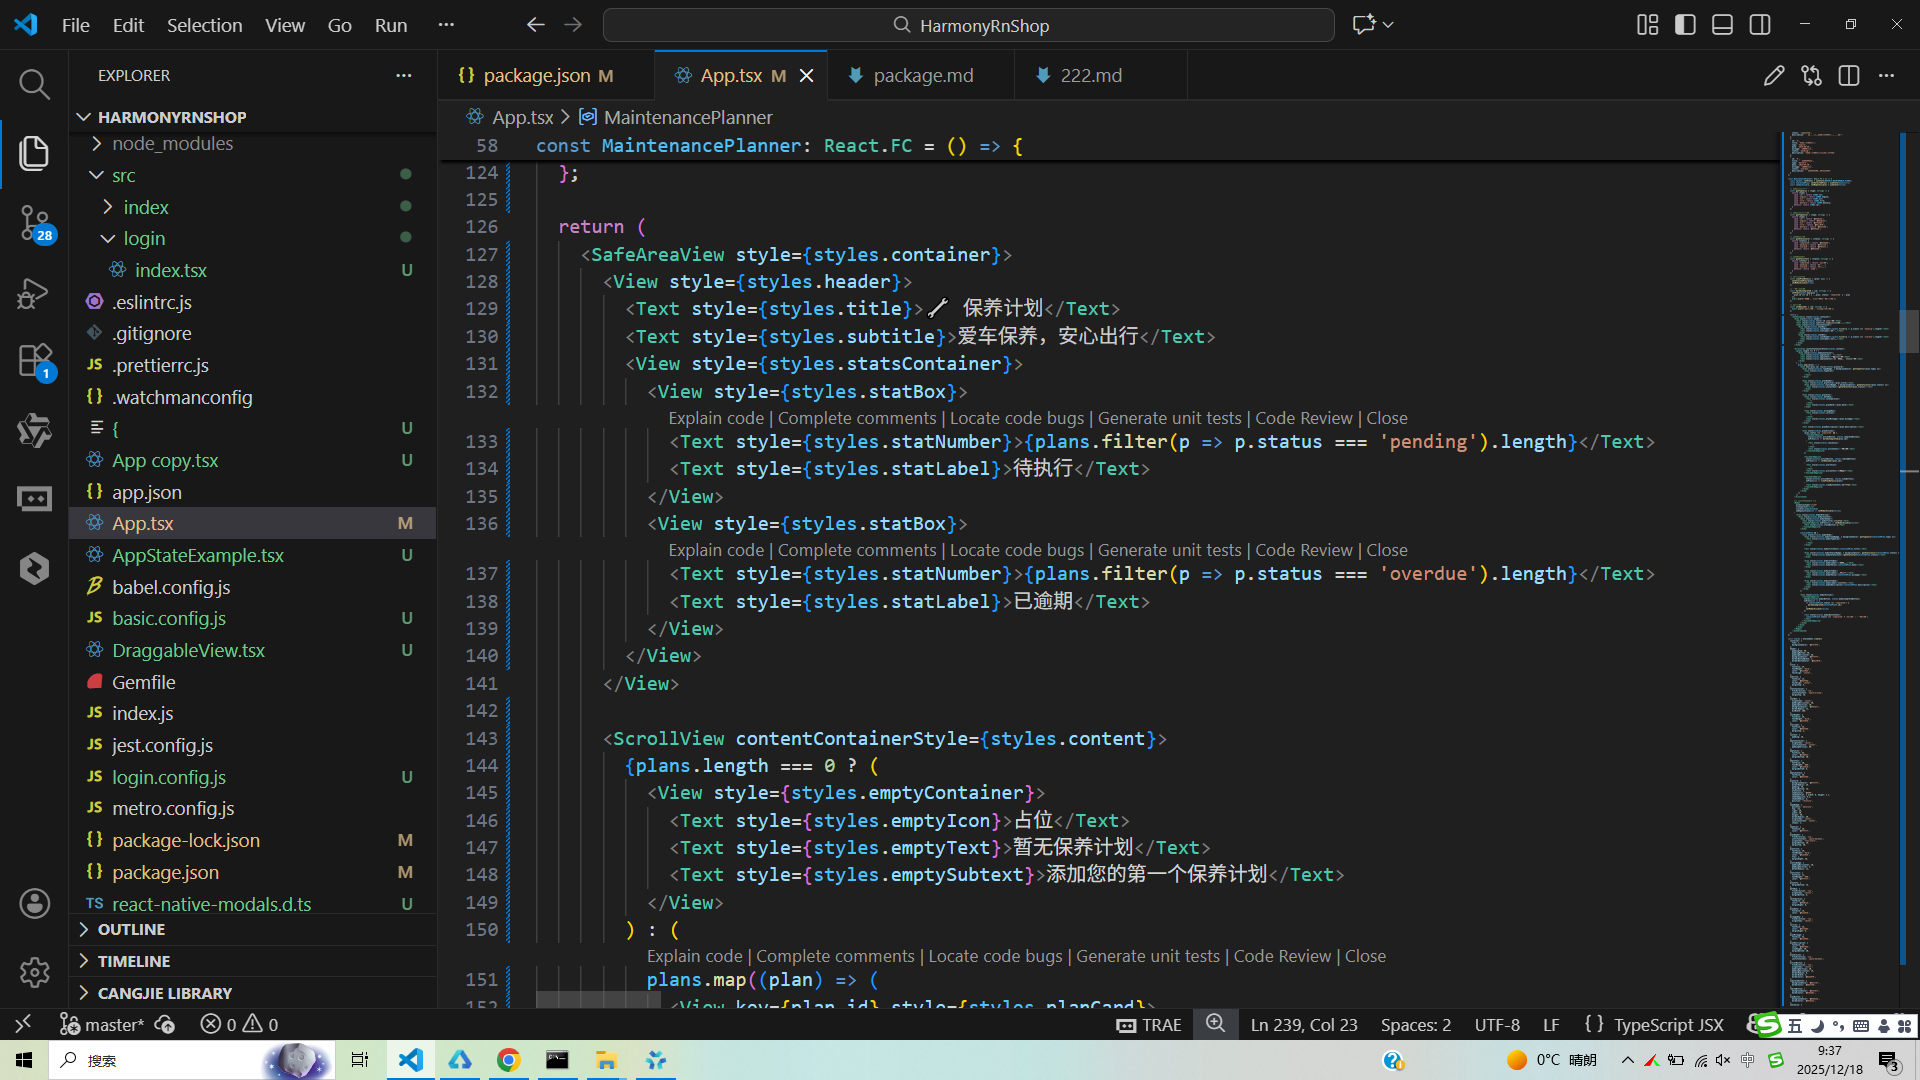Image resolution: width=1920 pixels, height=1080 pixels.
Task: Toggle Primary Side Bar visibility
Action: (1685, 25)
